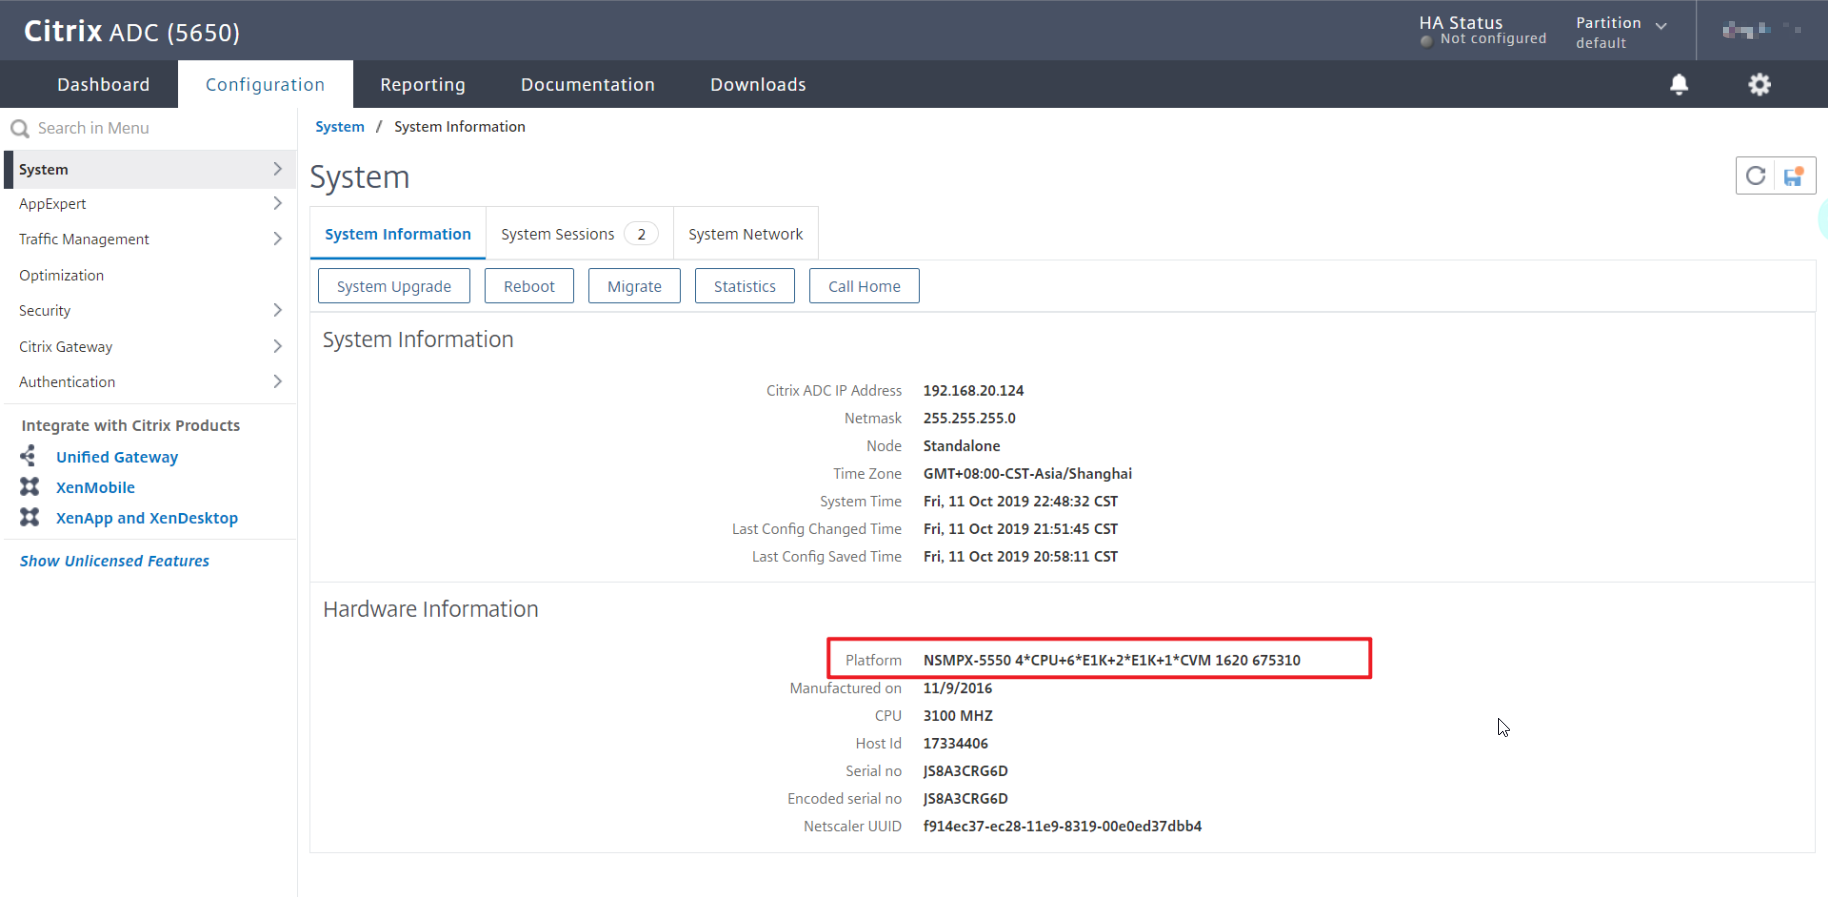Open the settings gear menu

[x=1759, y=85]
